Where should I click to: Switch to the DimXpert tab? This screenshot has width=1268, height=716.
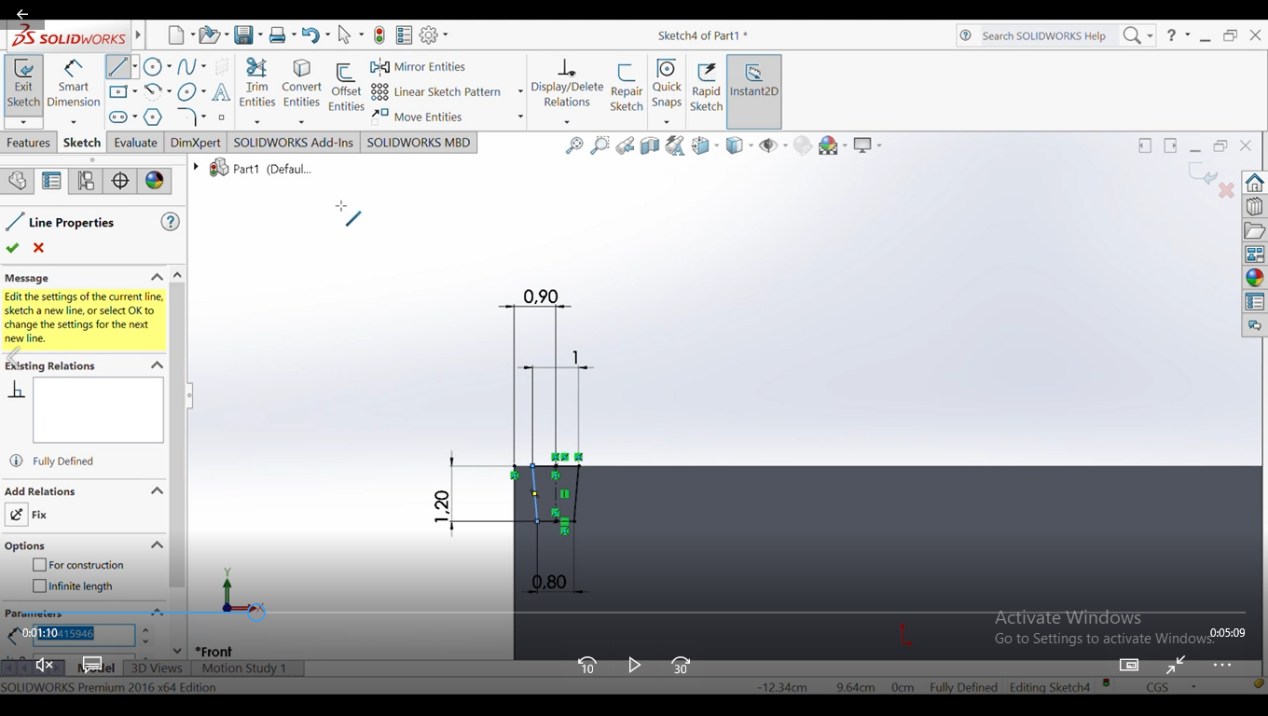tap(195, 143)
